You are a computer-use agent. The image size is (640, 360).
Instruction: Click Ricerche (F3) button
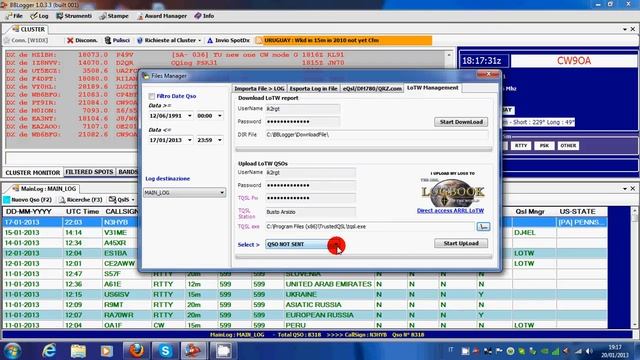(80, 200)
